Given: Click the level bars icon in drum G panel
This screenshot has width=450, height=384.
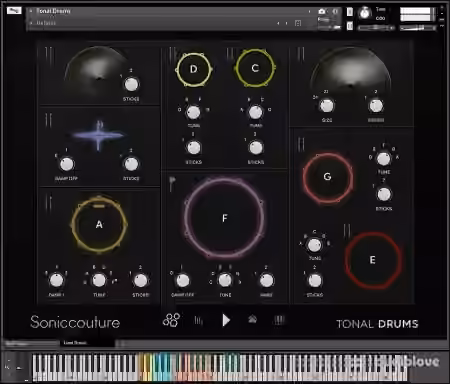Looking at the screenshot, I should (x=301, y=144).
